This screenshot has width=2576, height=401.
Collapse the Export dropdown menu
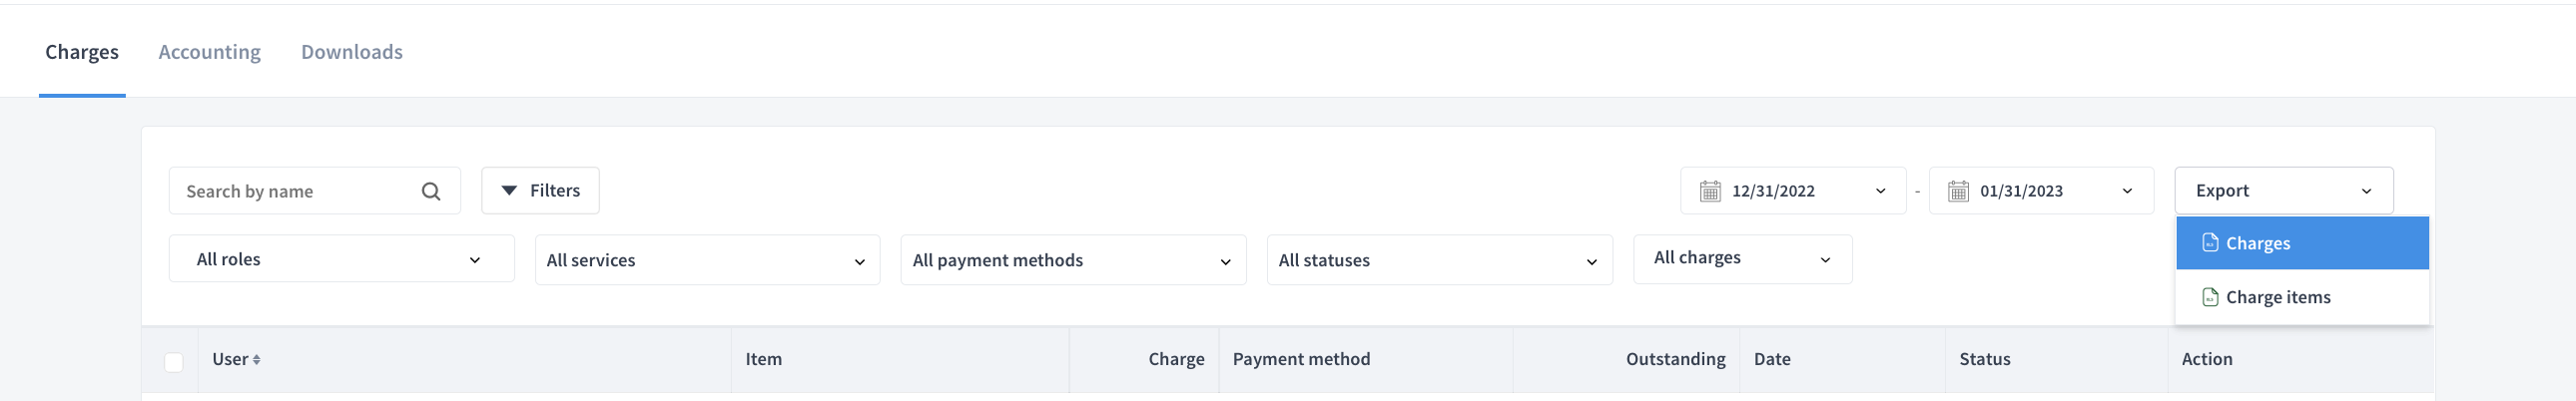[x=2283, y=190]
